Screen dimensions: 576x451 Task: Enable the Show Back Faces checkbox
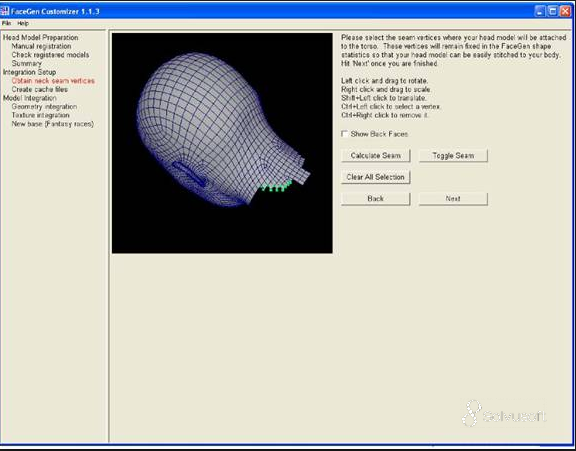point(345,134)
